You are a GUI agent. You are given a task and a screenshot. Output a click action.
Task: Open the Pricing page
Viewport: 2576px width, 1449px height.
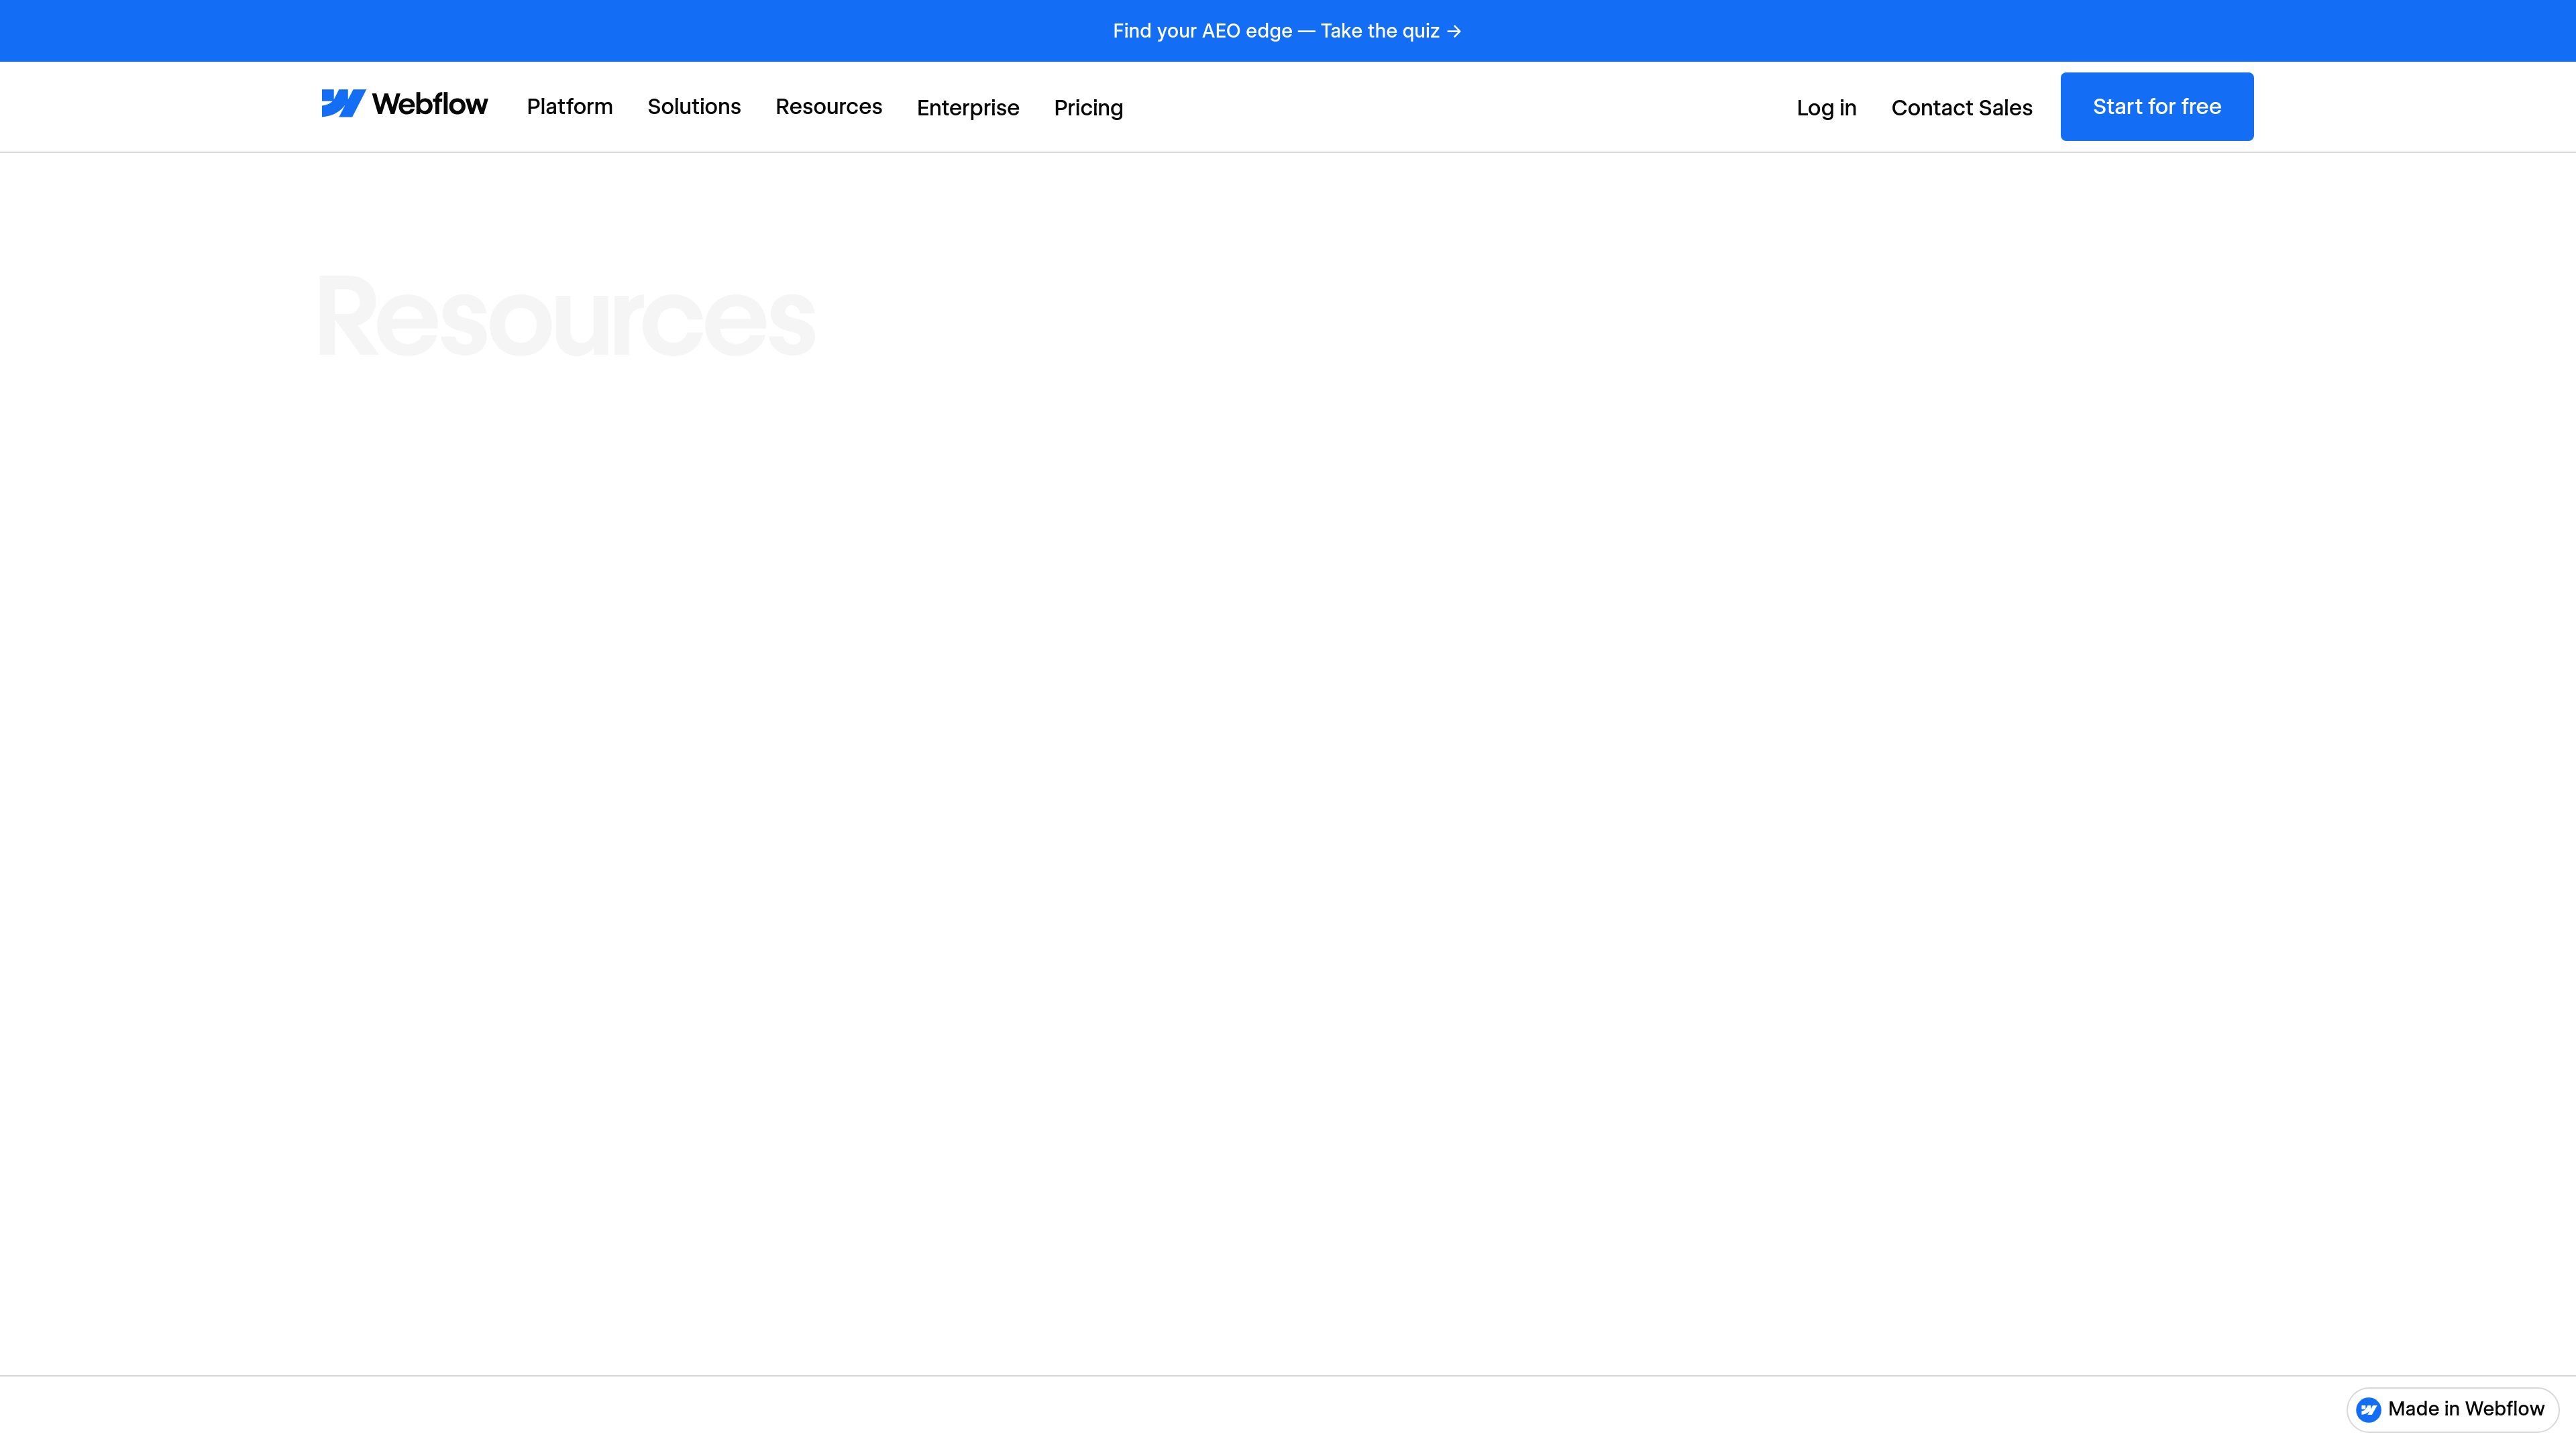[1088, 108]
